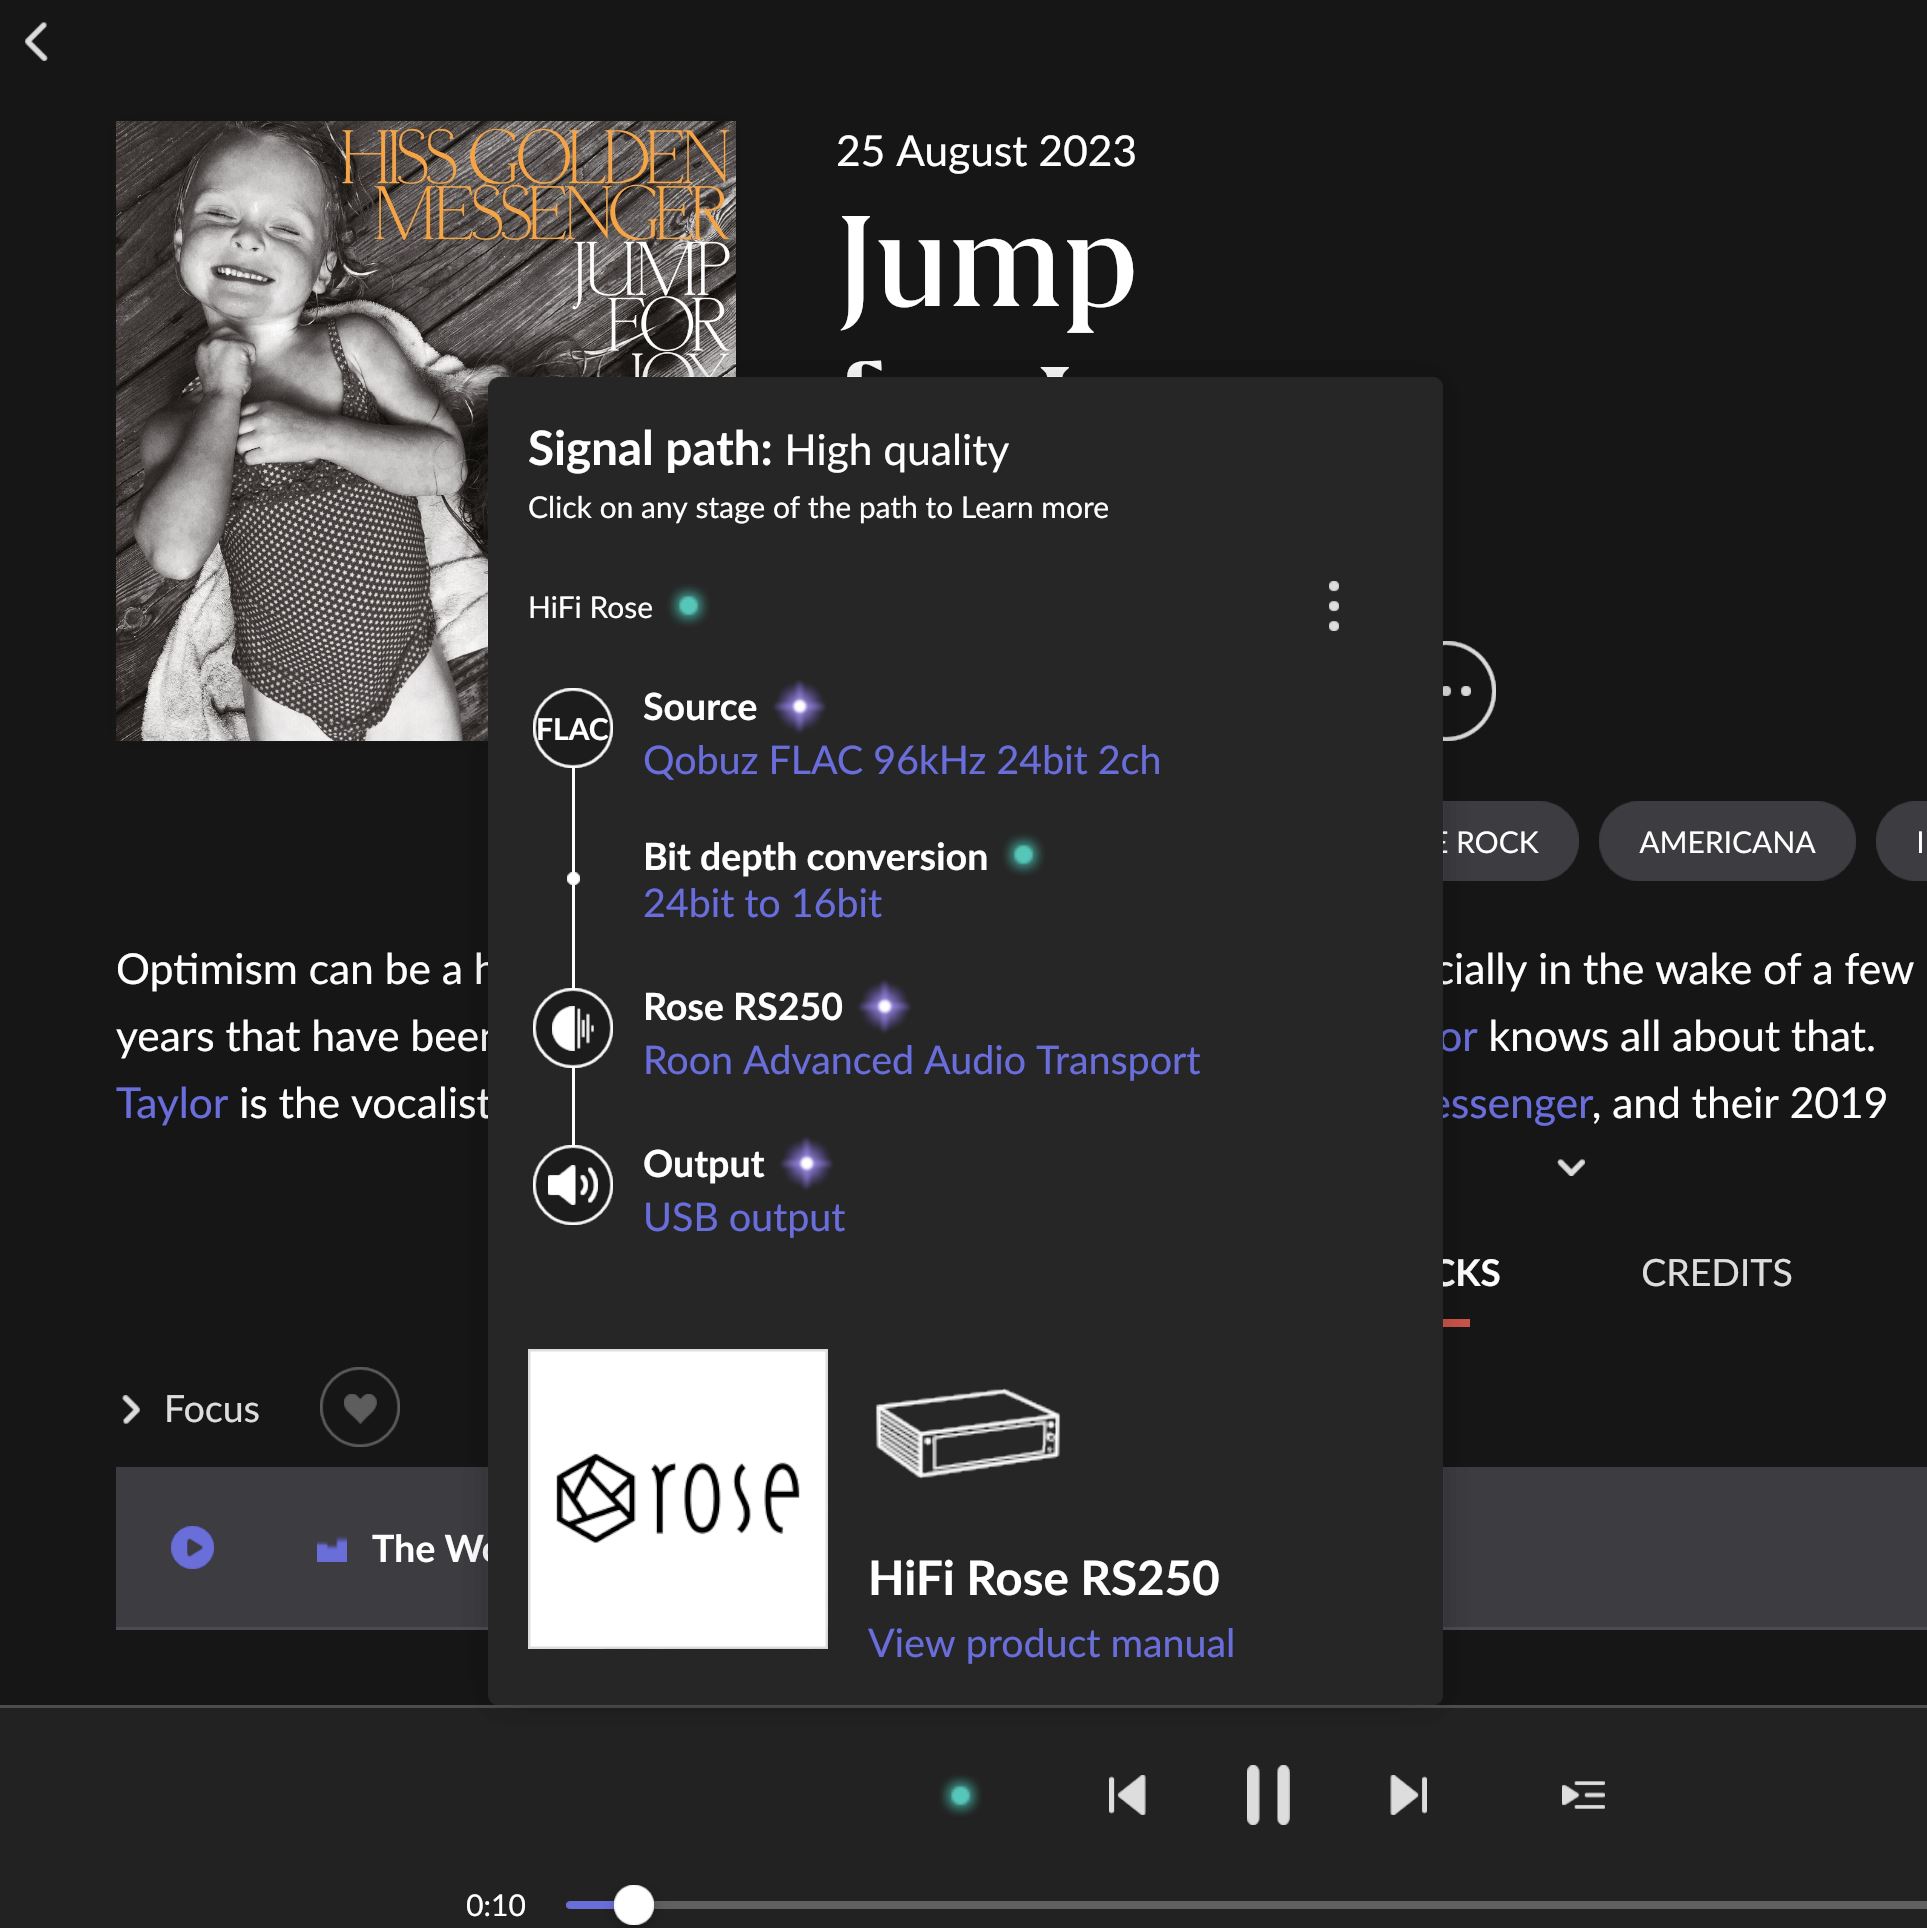This screenshot has height=1928, width=1927.
Task: Open the signal path indicator in playback bar
Action: tap(960, 1796)
